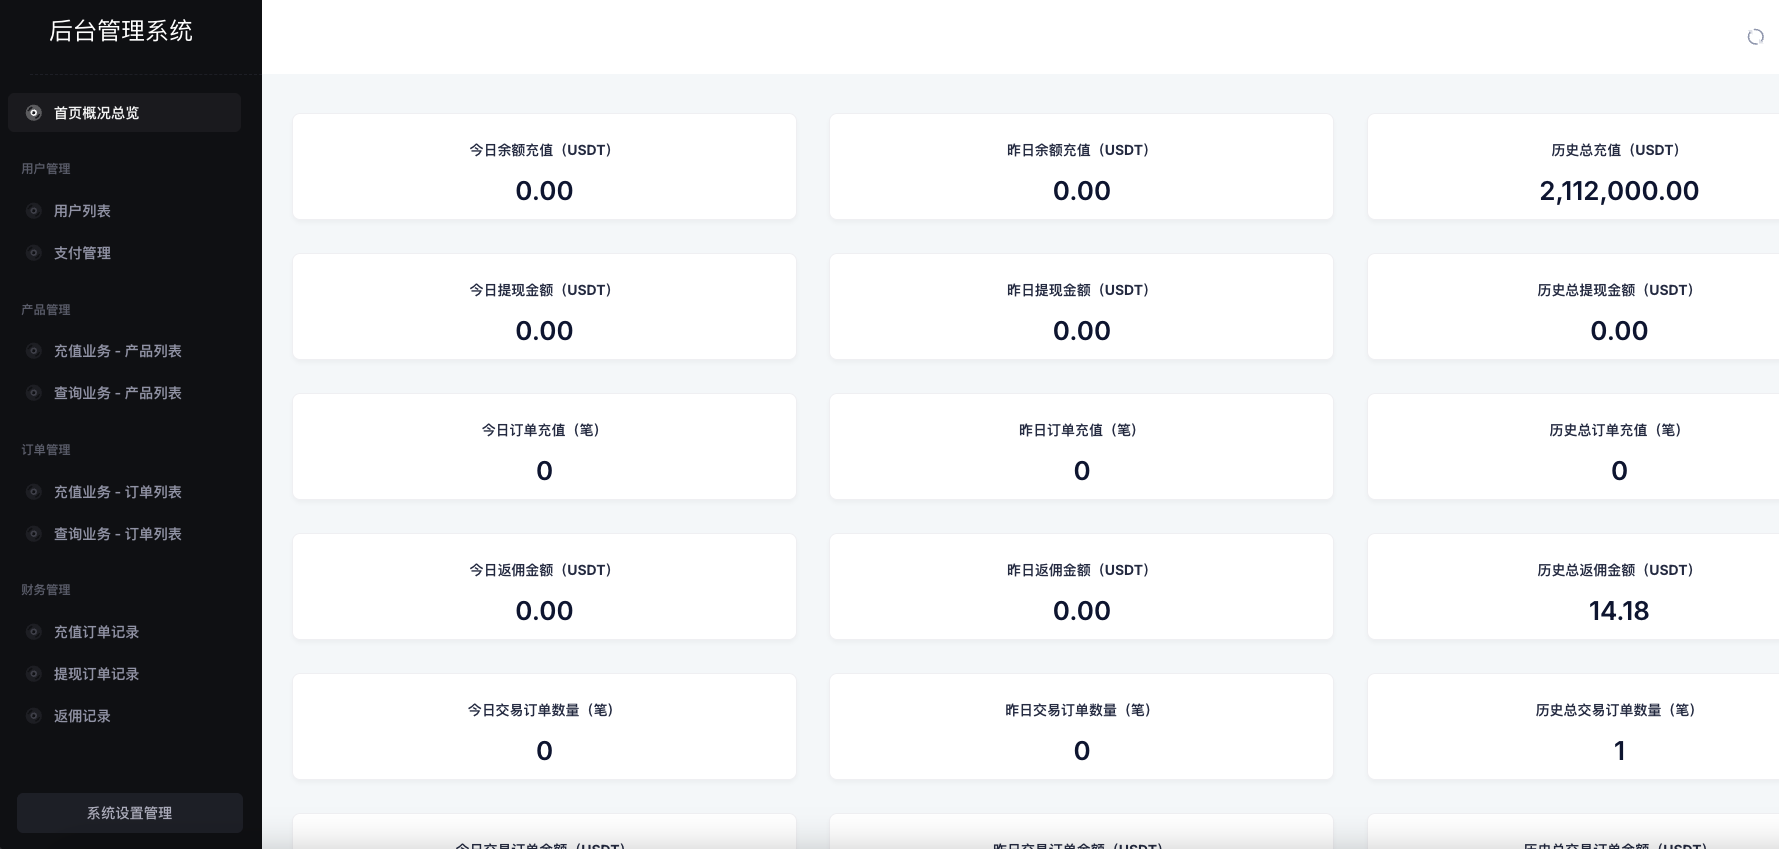The height and width of the screenshot is (849, 1779).
Task: Open 支付管理 menu item
Action: 82,253
